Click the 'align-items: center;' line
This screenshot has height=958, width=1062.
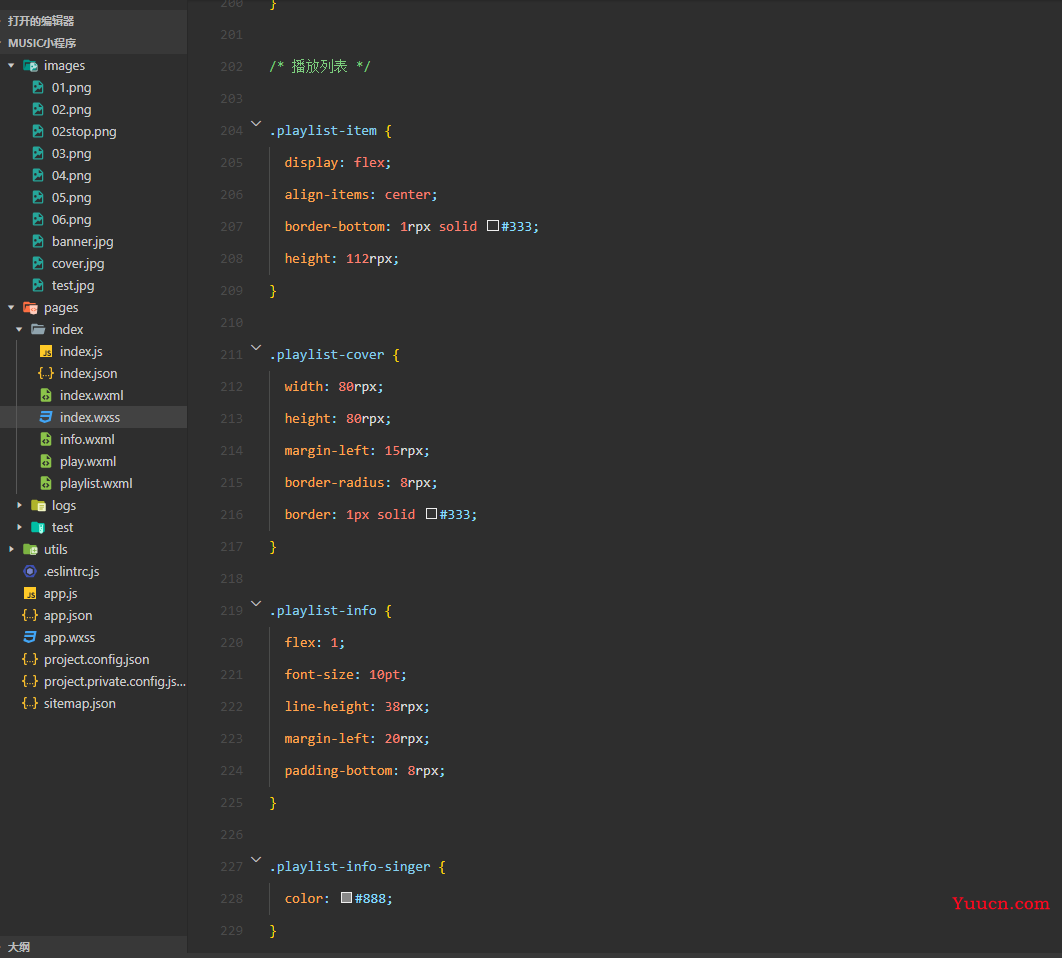pyautogui.click(x=361, y=194)
